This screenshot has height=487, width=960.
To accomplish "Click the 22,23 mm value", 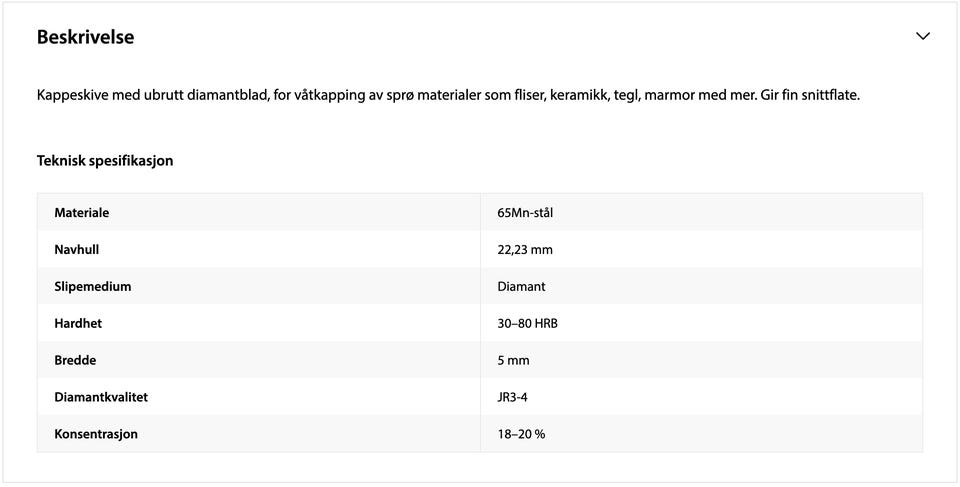I will click(x=525, y=250).
